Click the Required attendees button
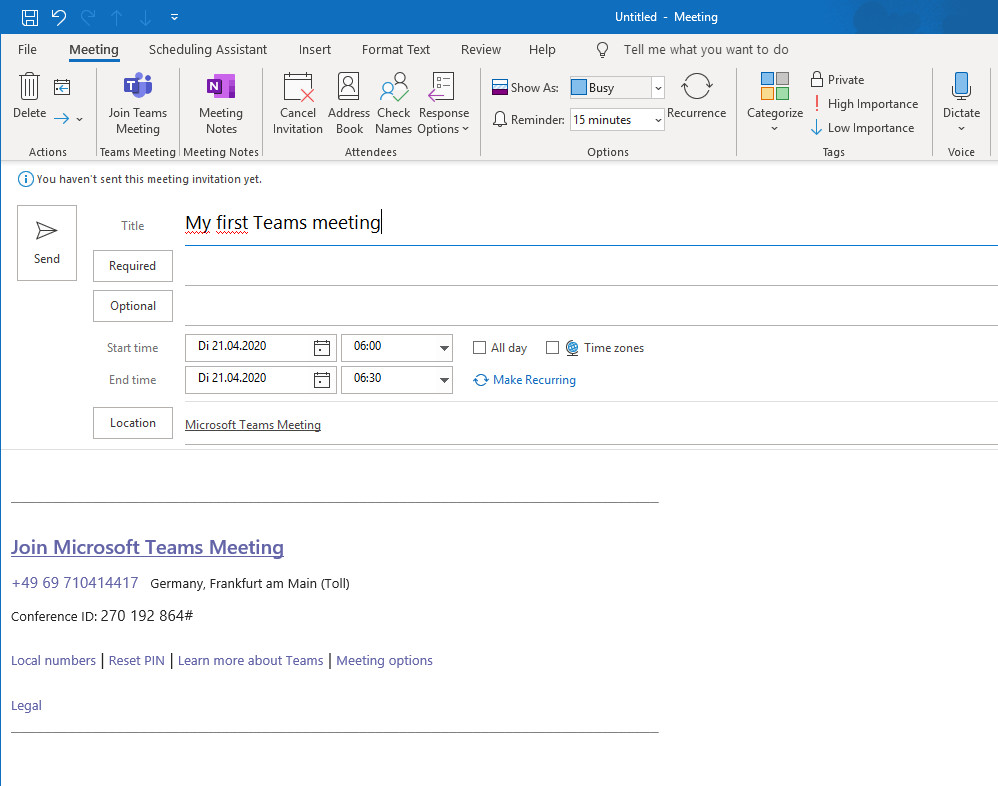The width and height of the screenshot is (998, 786). (132, 266)
